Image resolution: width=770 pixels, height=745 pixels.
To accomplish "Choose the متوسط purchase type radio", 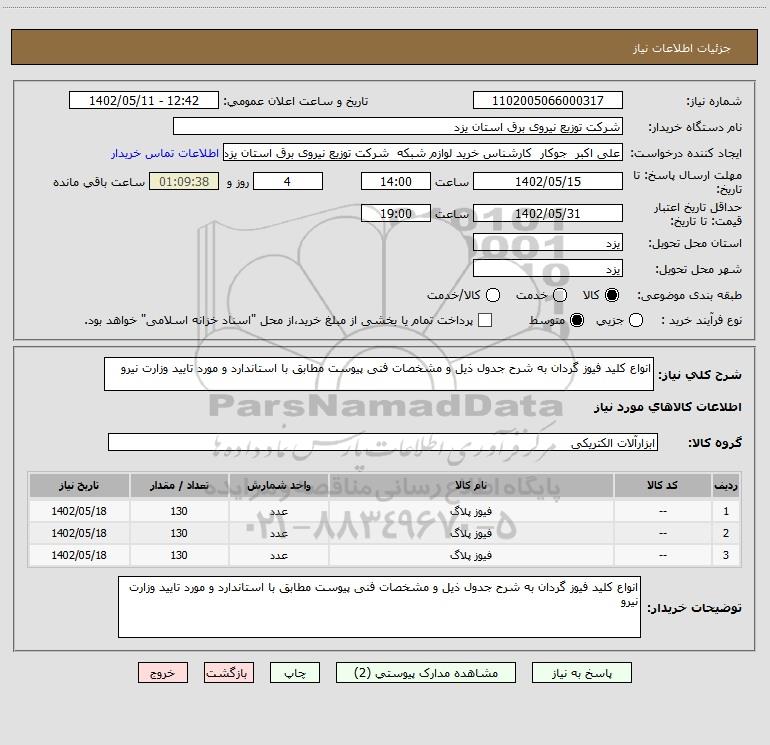I will 577,320.
